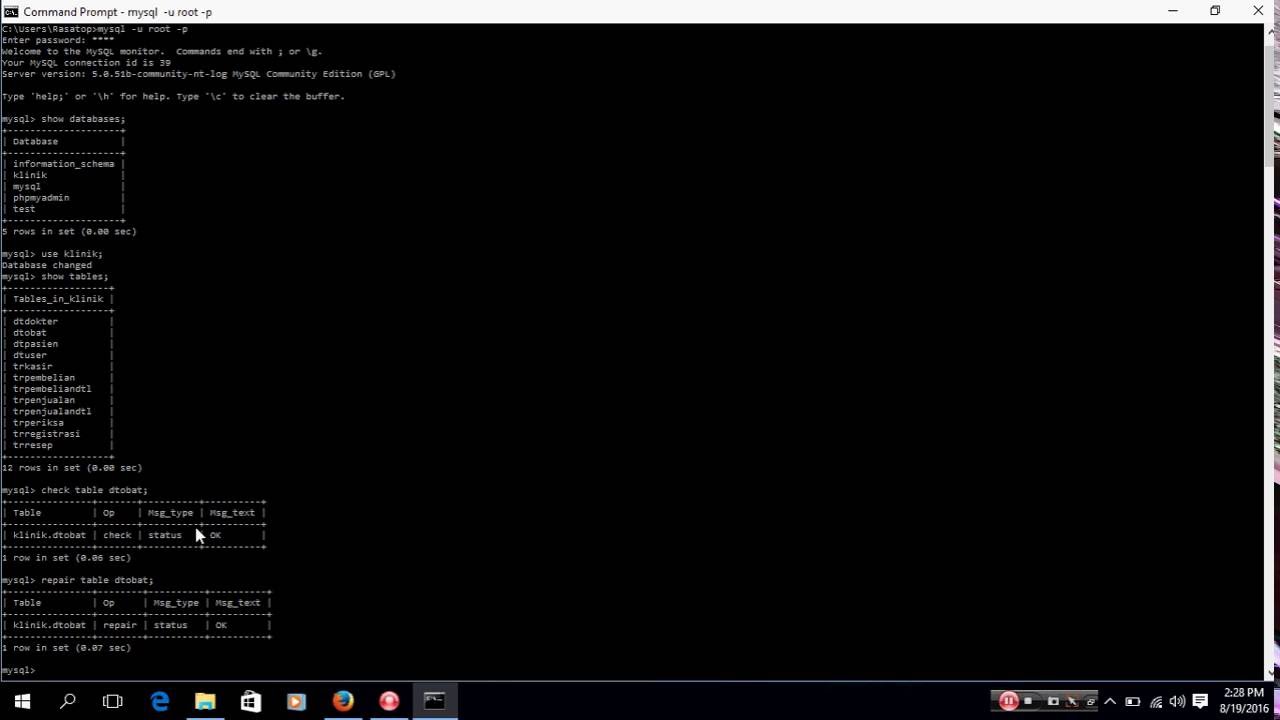1280x720 pixels.
Task: Click the screenshot camera icon in recorder toolbar
Action: pyautogui.click(x=1054, y=701)
